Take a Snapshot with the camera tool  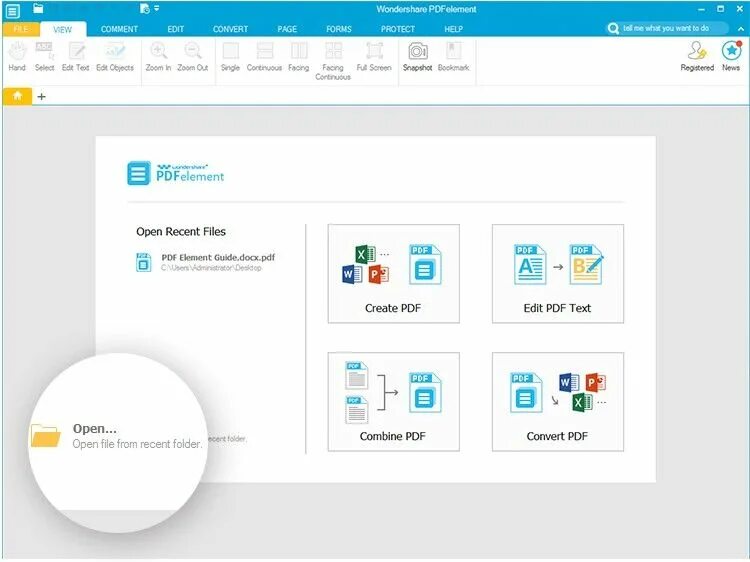click(x=418, y=56)
